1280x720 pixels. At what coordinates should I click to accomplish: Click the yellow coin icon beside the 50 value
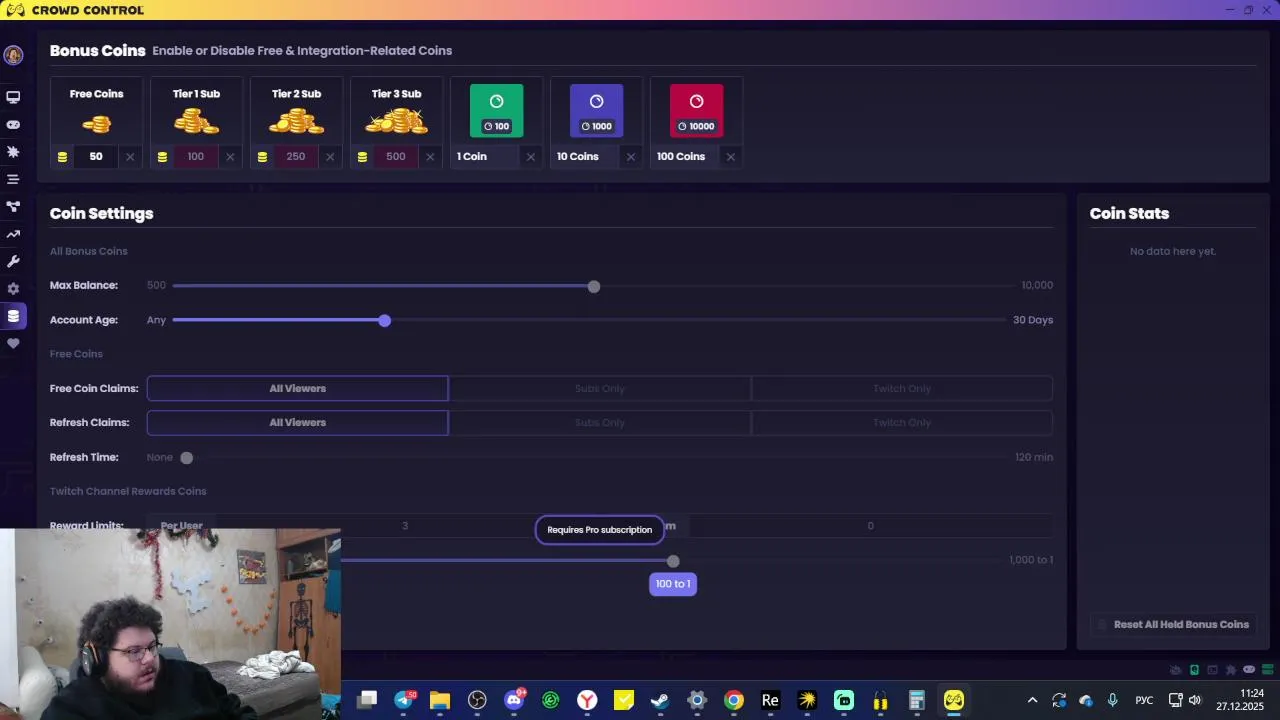pyautogui.click(x=62, y=157)
